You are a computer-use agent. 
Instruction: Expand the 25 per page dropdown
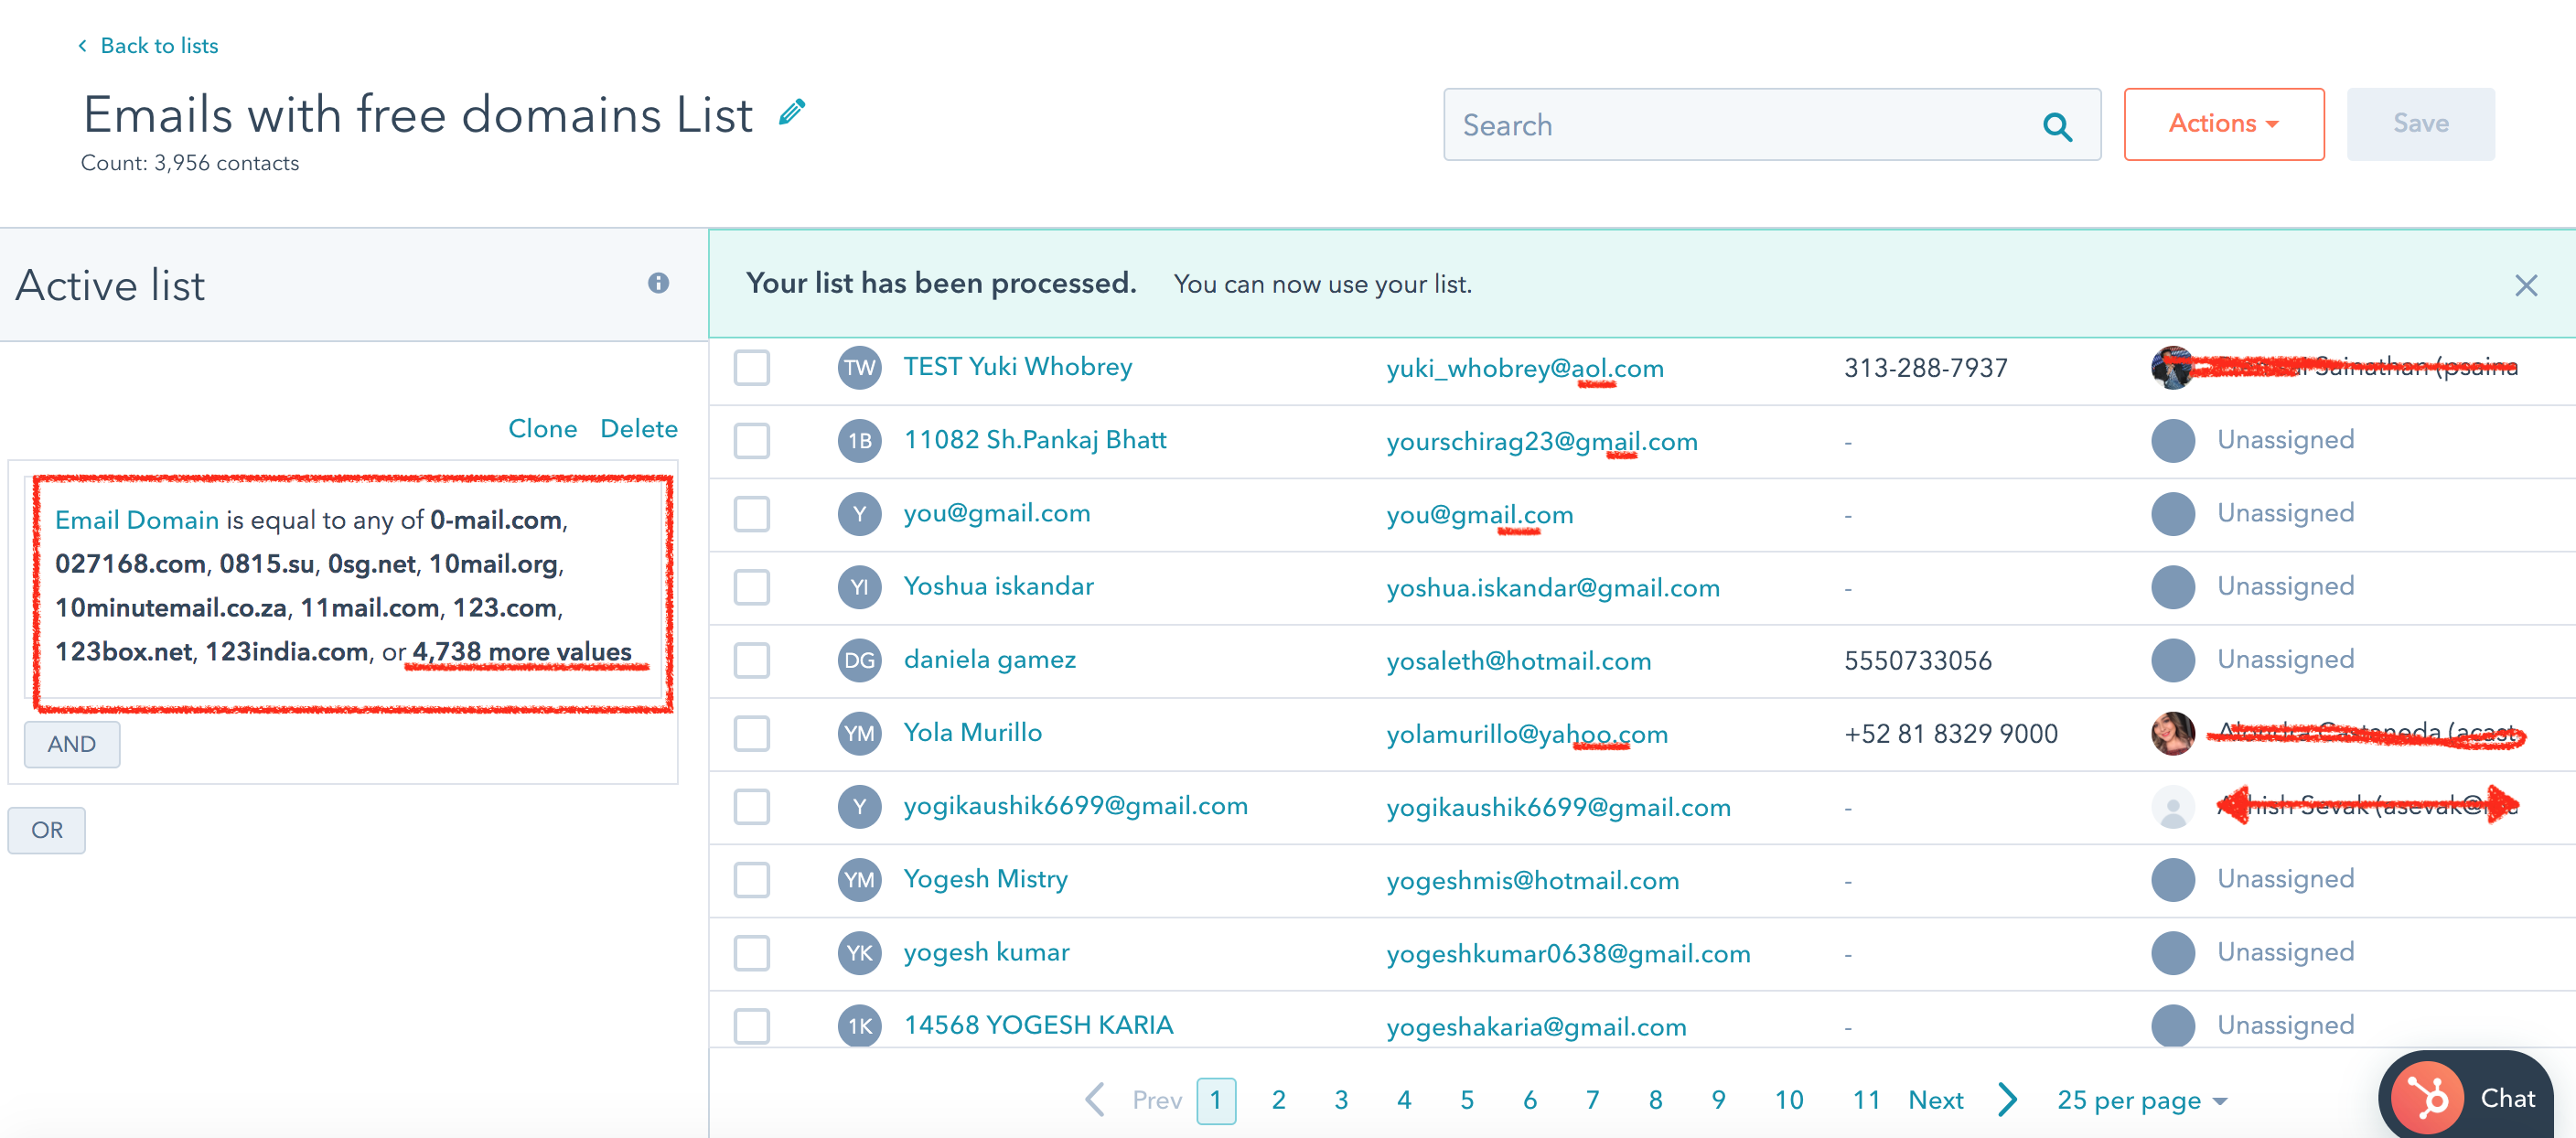tap(2141, 1100)
